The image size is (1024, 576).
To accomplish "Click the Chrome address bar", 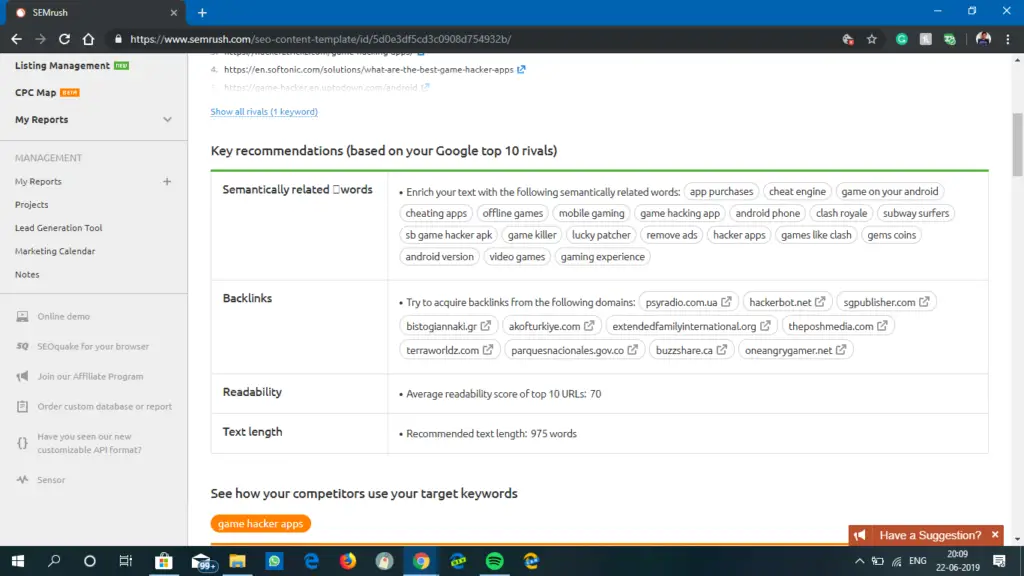I will coord(470,39).
